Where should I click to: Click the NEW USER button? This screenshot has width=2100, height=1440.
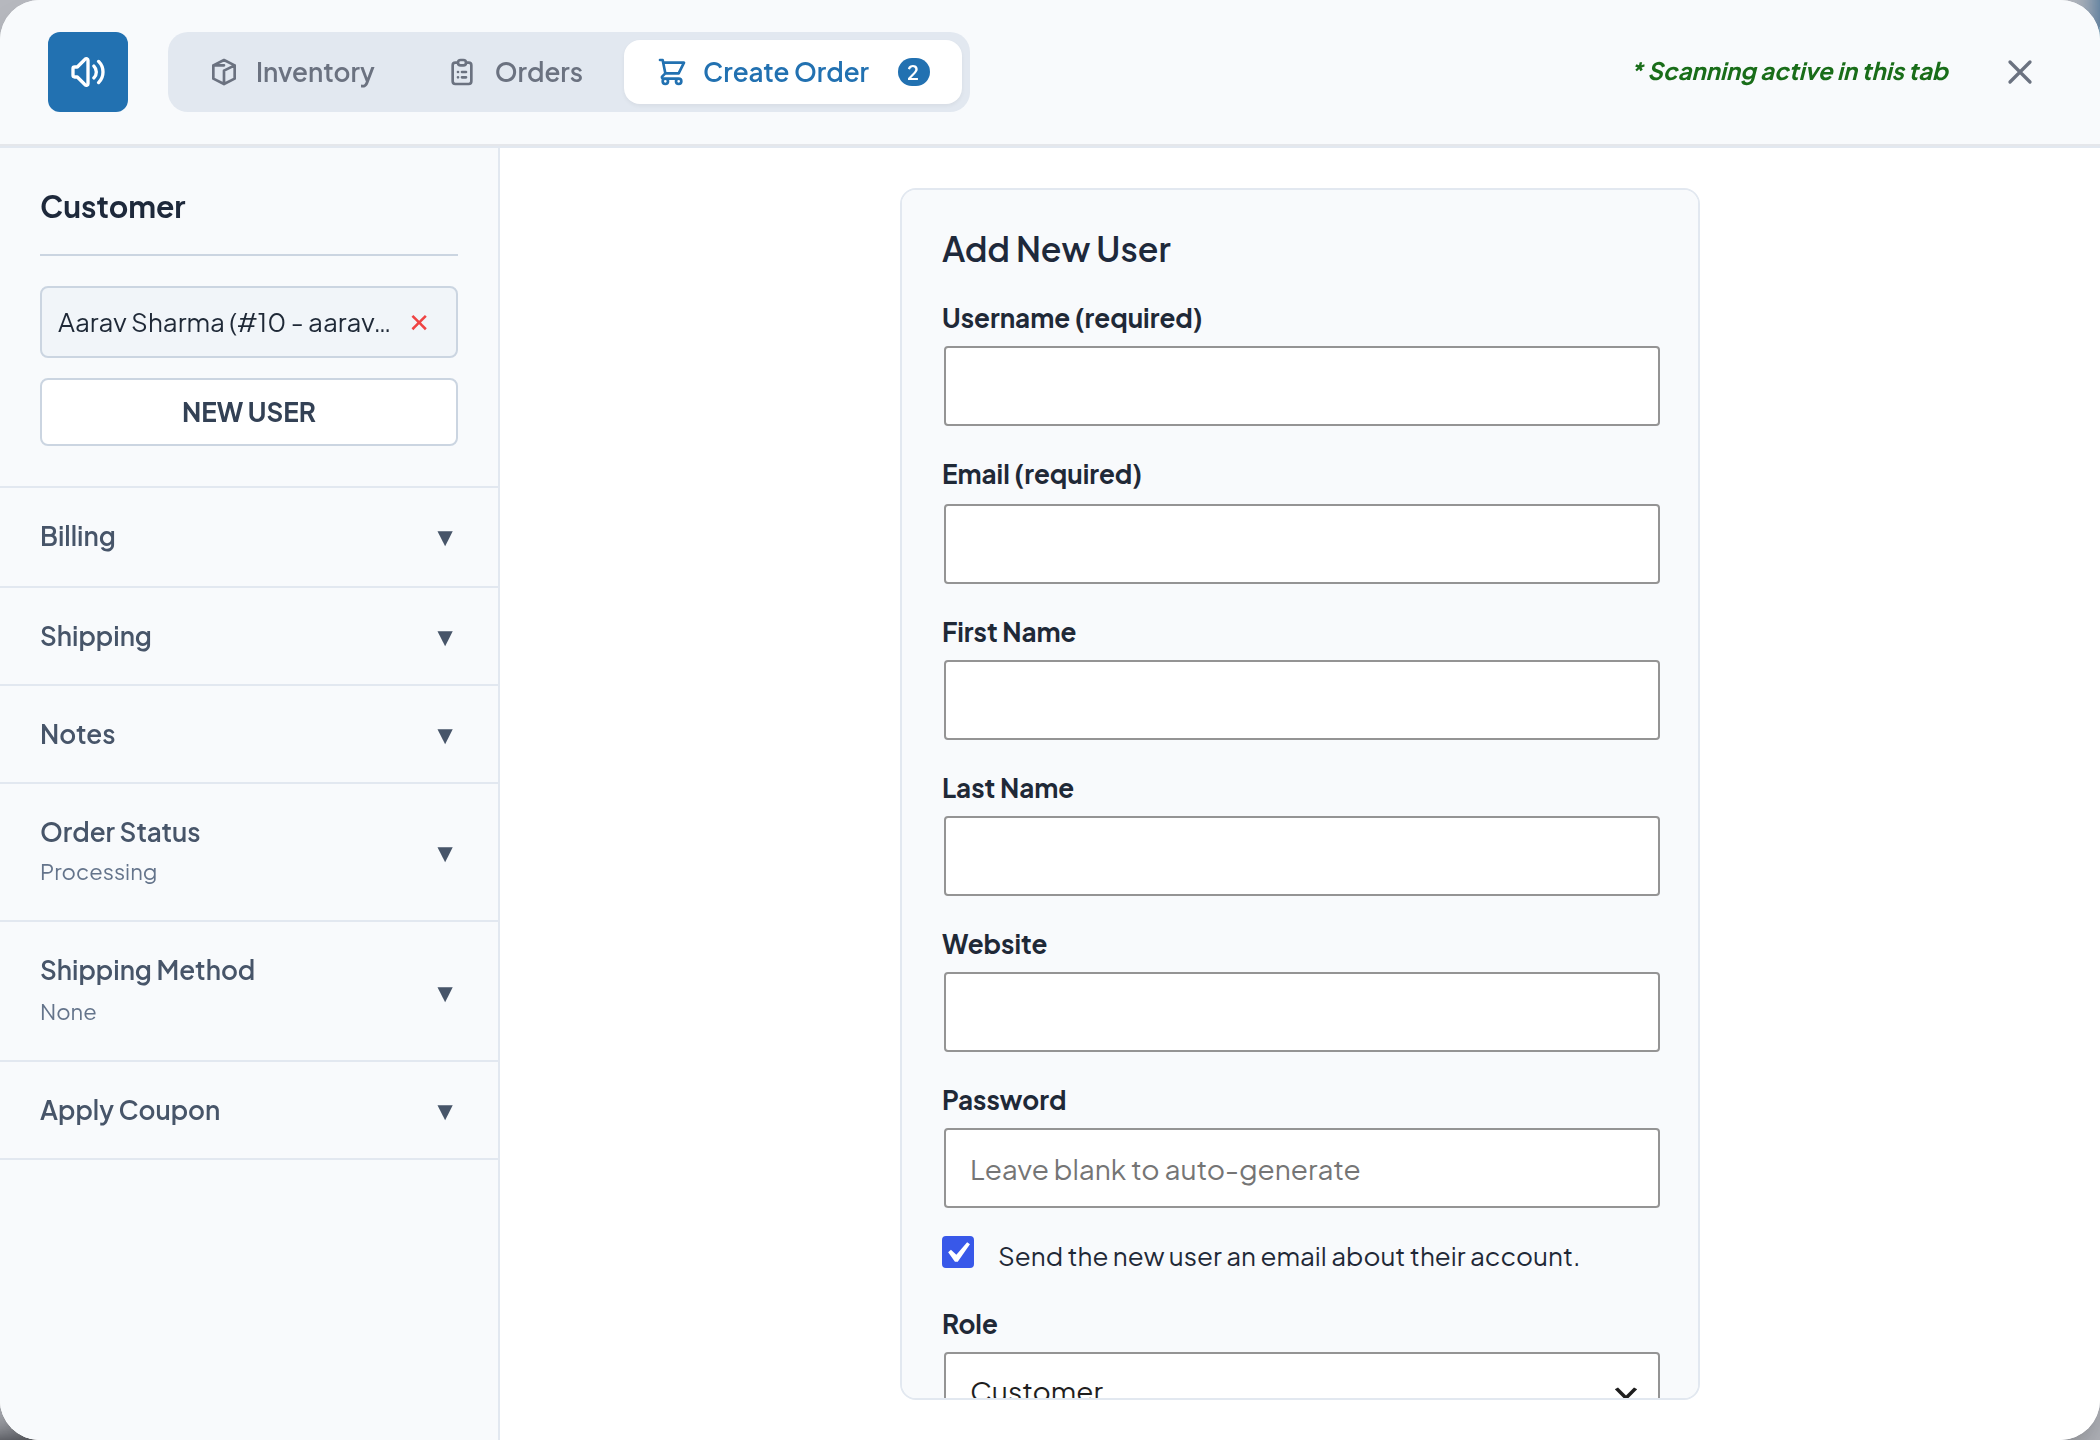249,412
